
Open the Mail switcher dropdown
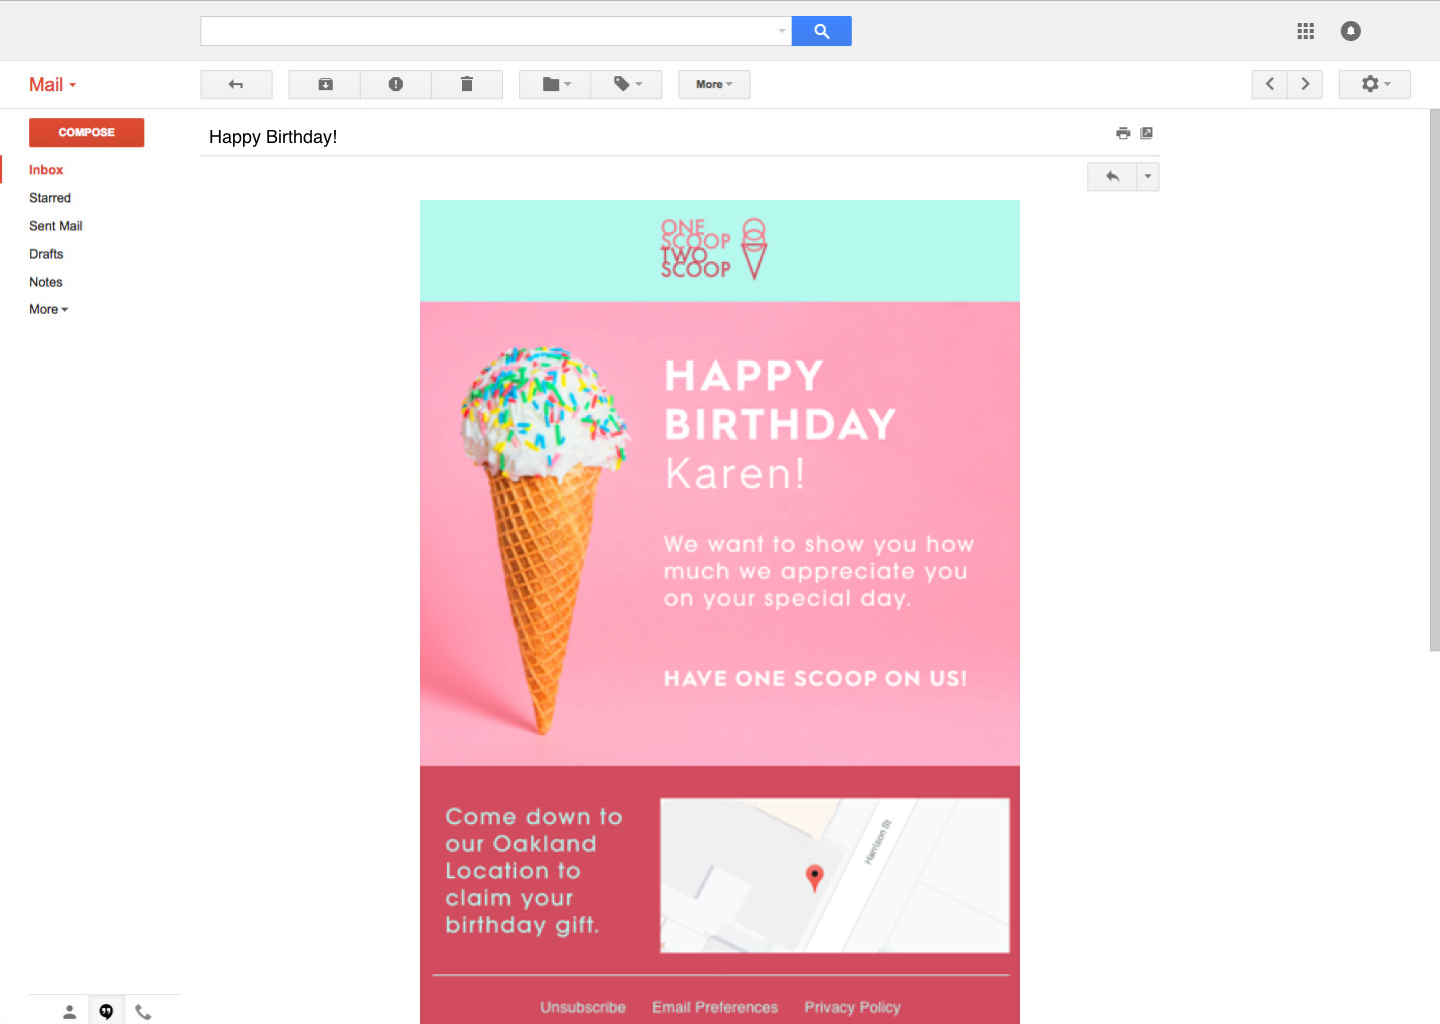pyautogui.click(x=52, y=85)
